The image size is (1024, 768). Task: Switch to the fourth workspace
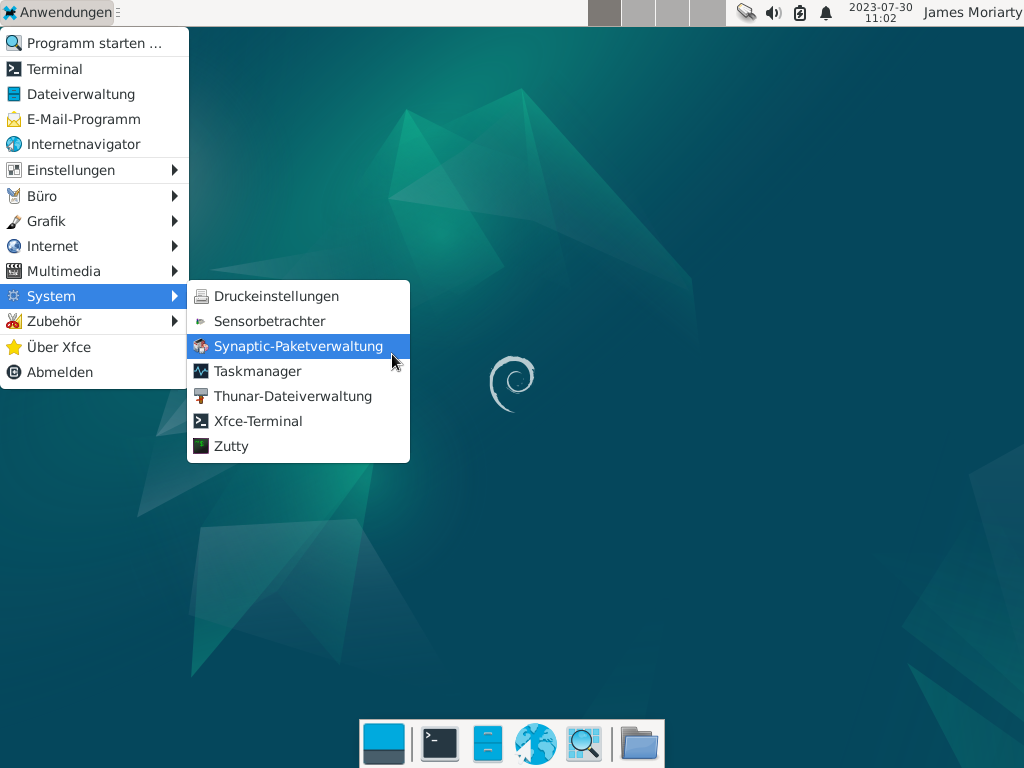(x=707, y=13)
